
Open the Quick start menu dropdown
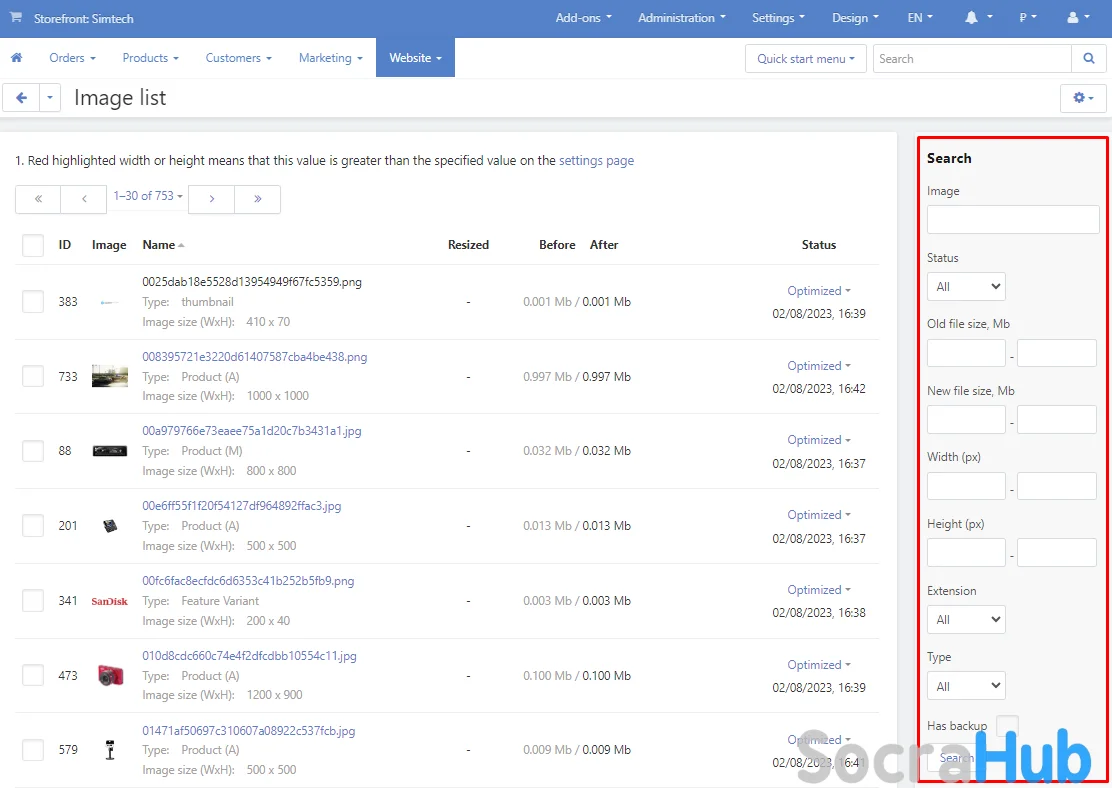pyautogui.click(x=805, y=59)
